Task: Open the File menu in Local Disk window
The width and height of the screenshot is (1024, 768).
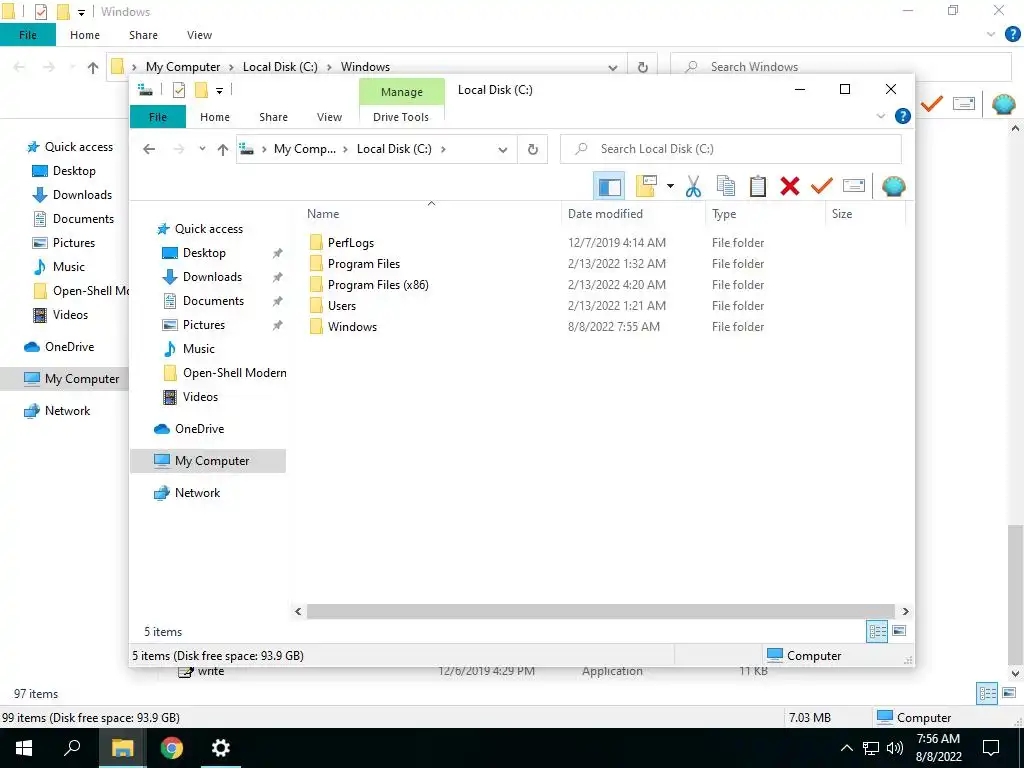Action: coord(157,117)
